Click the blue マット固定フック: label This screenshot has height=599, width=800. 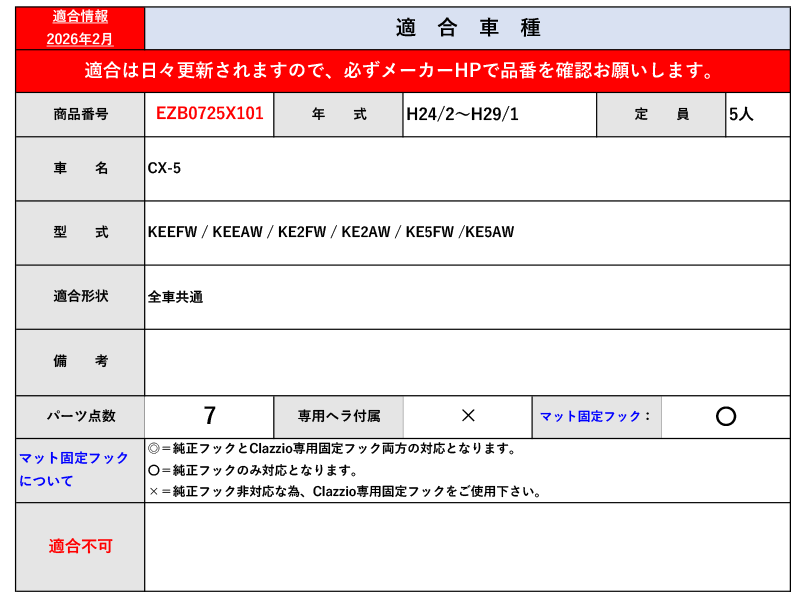point(595,416)
